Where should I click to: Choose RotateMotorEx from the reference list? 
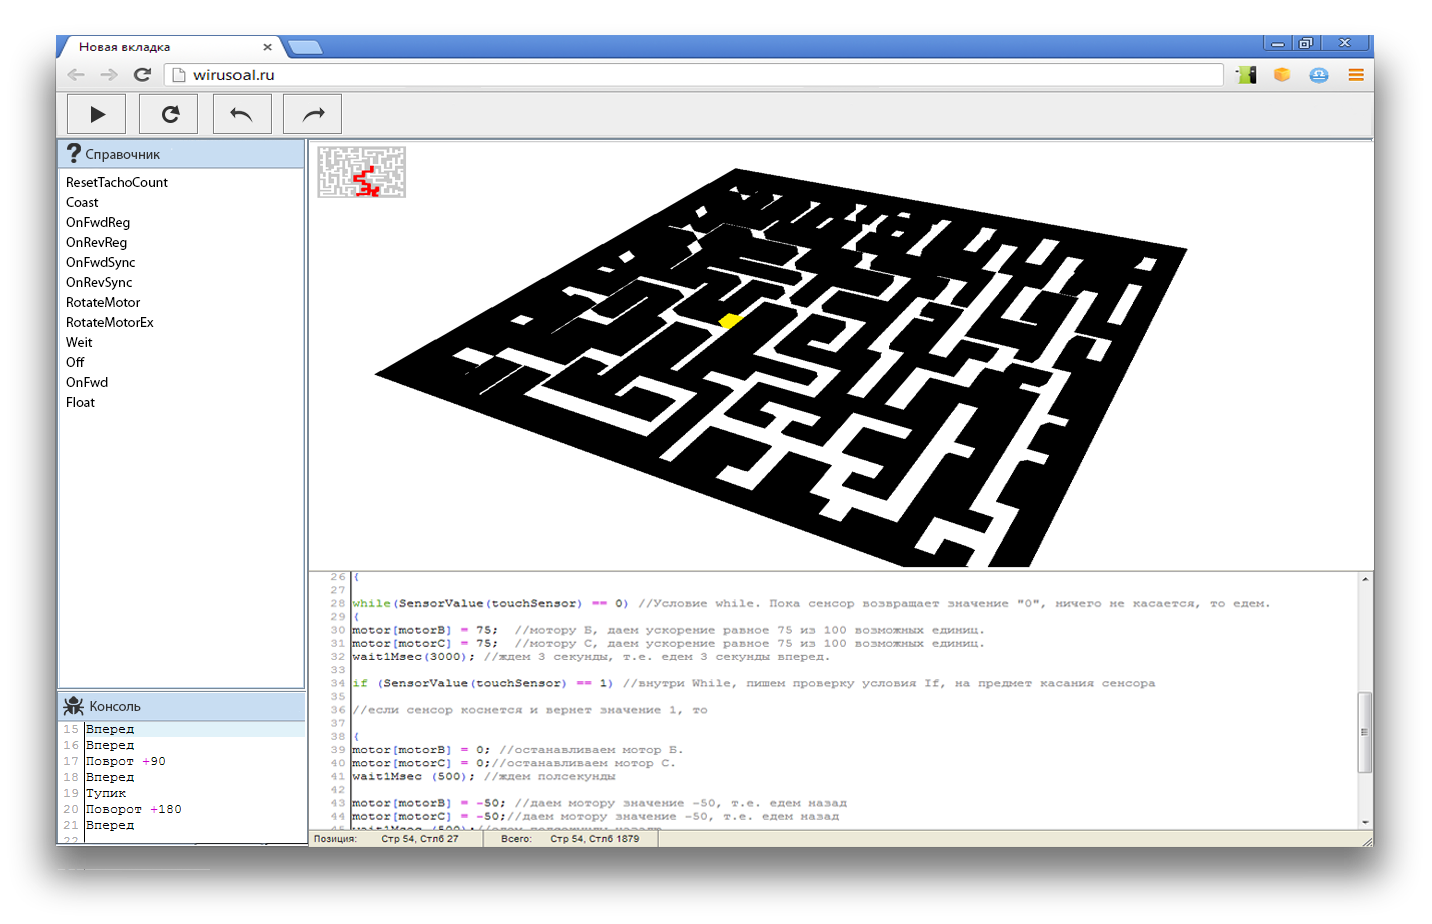[x=110, y=322]
